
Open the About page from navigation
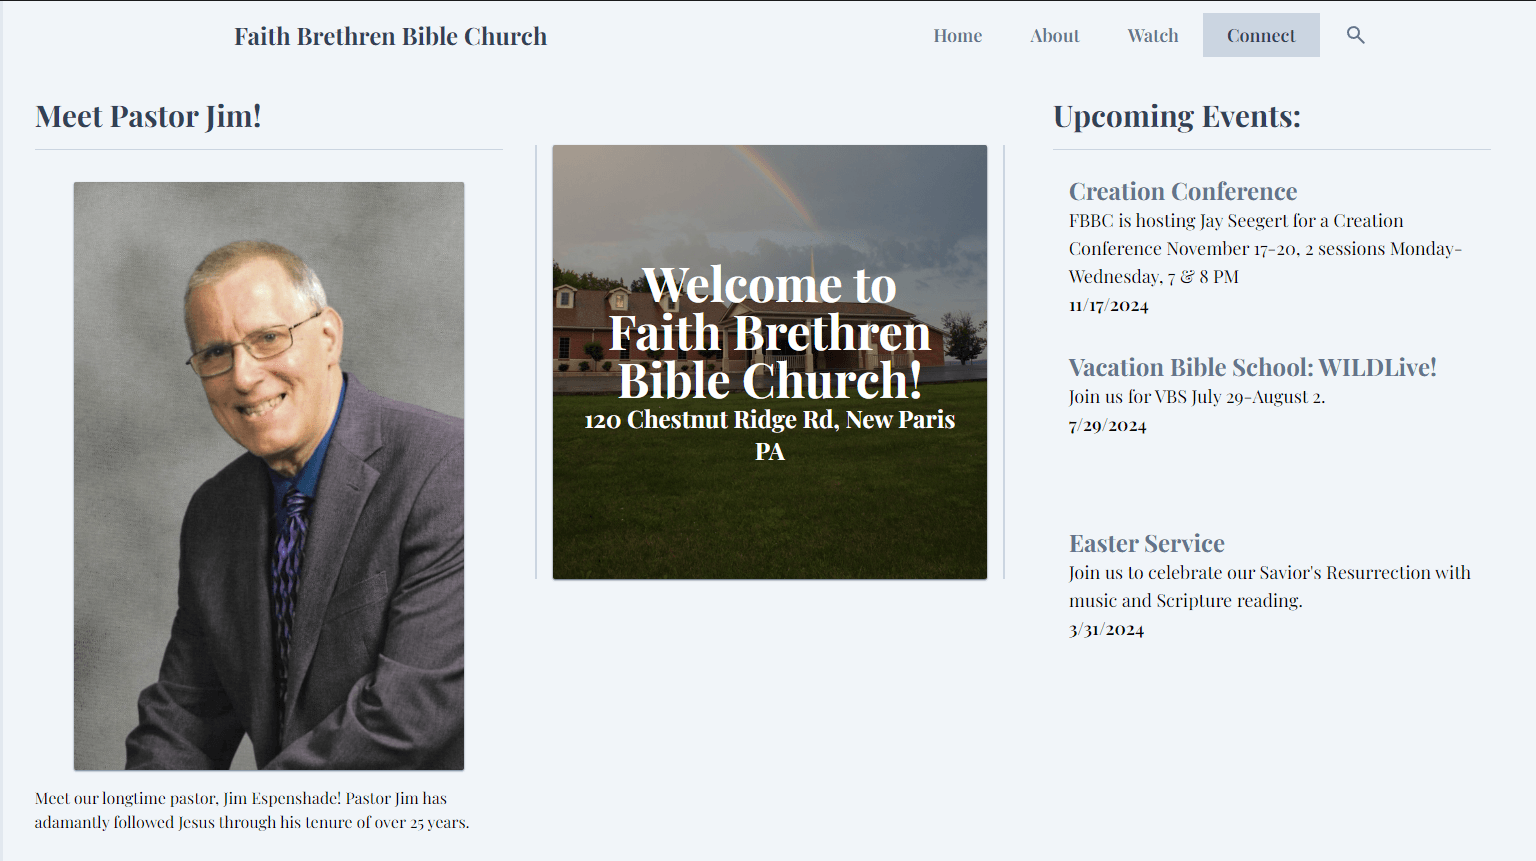pyautogui.click(x=1054, y=35)
